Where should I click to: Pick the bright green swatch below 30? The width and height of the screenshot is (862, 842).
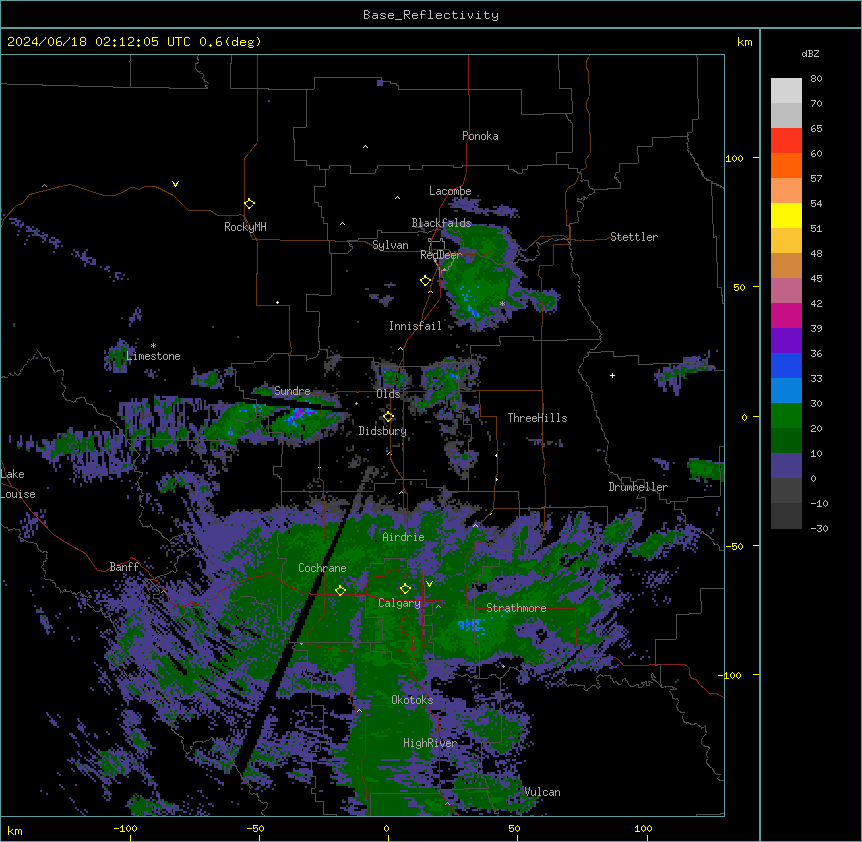pyautogui.click(x=786, y=416)
